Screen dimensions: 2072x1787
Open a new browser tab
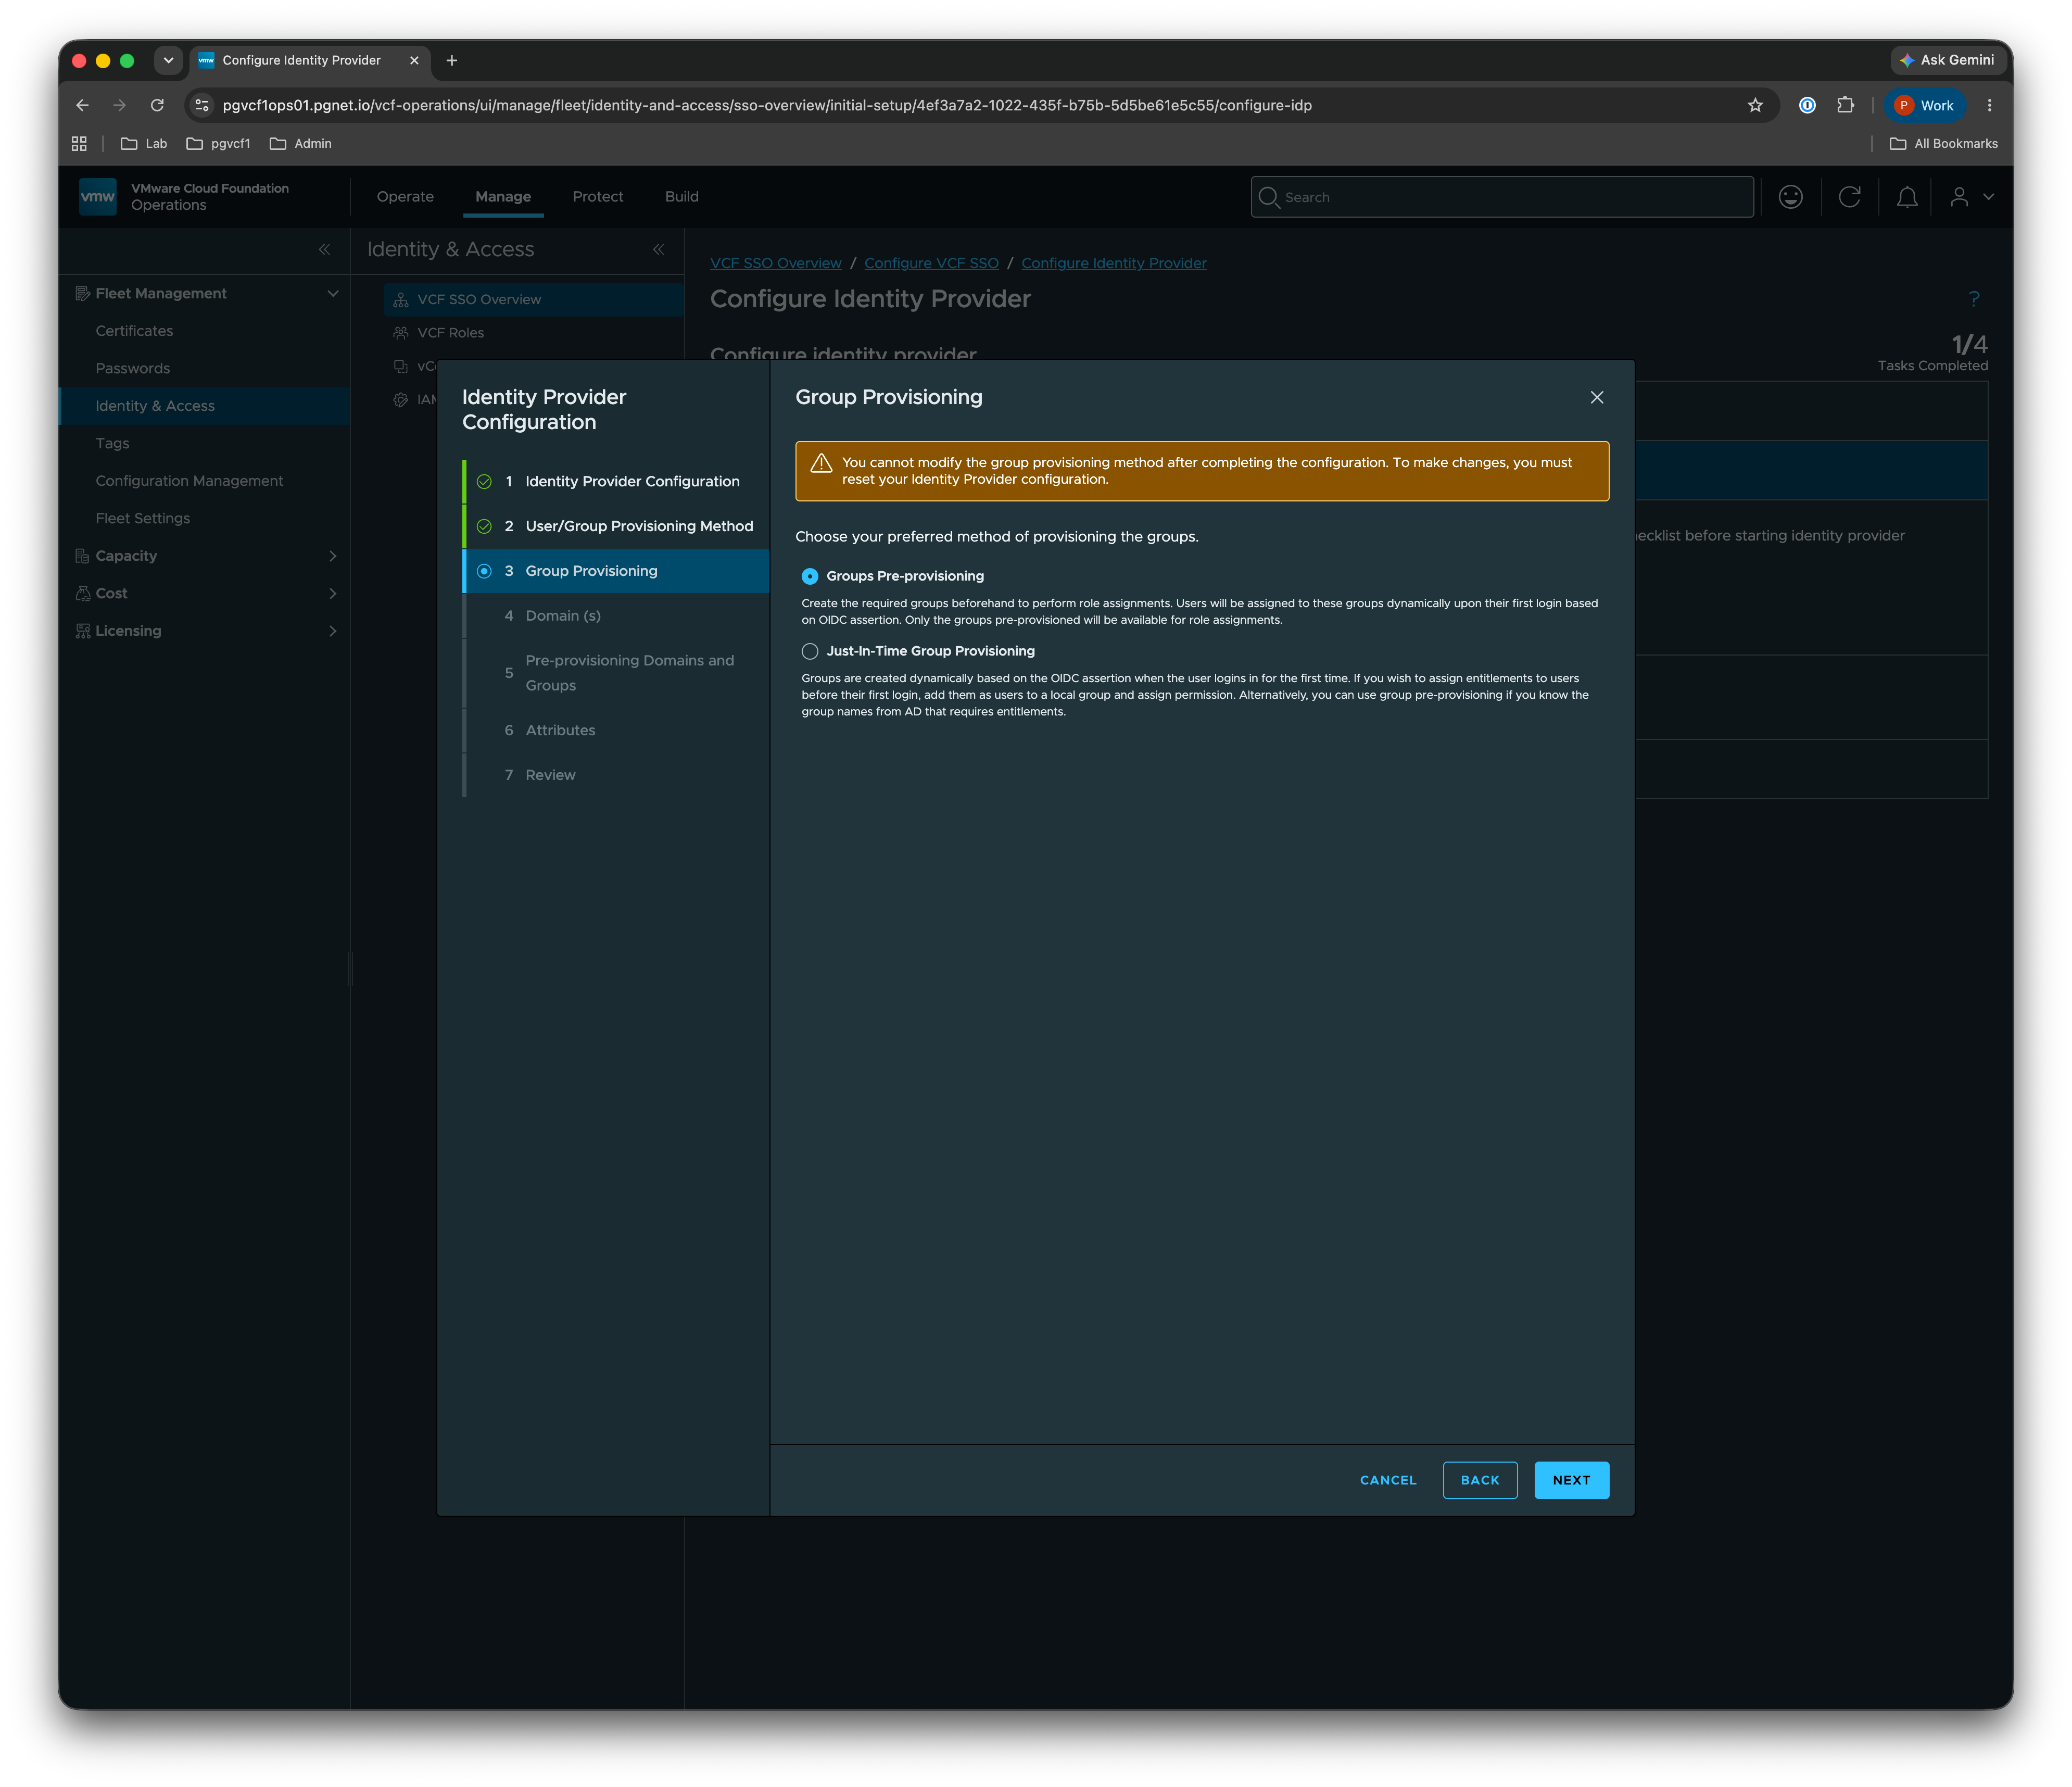point(452,61)
